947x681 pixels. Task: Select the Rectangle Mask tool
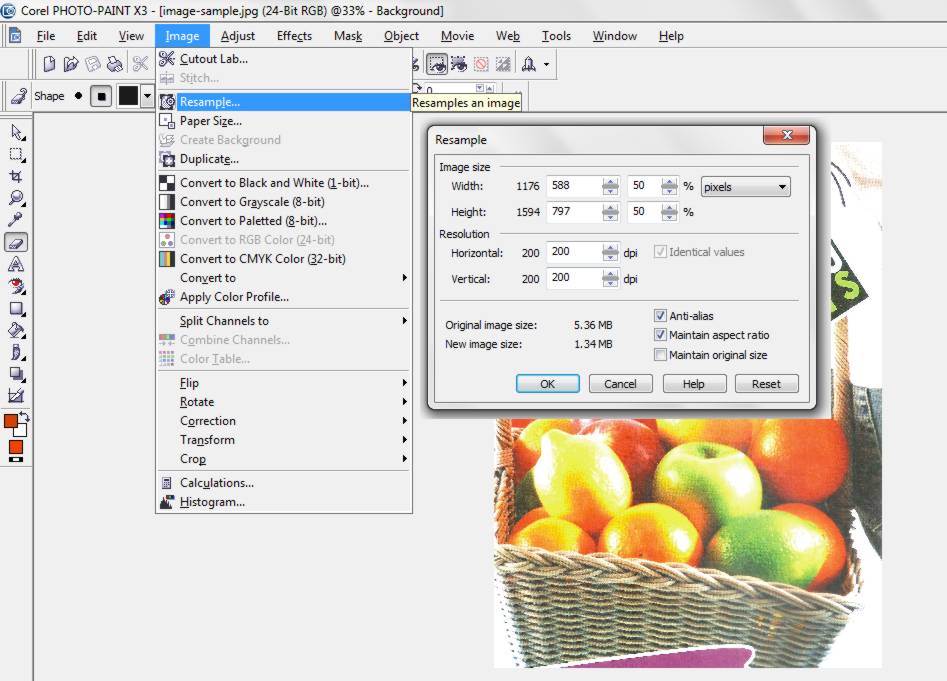15,154
